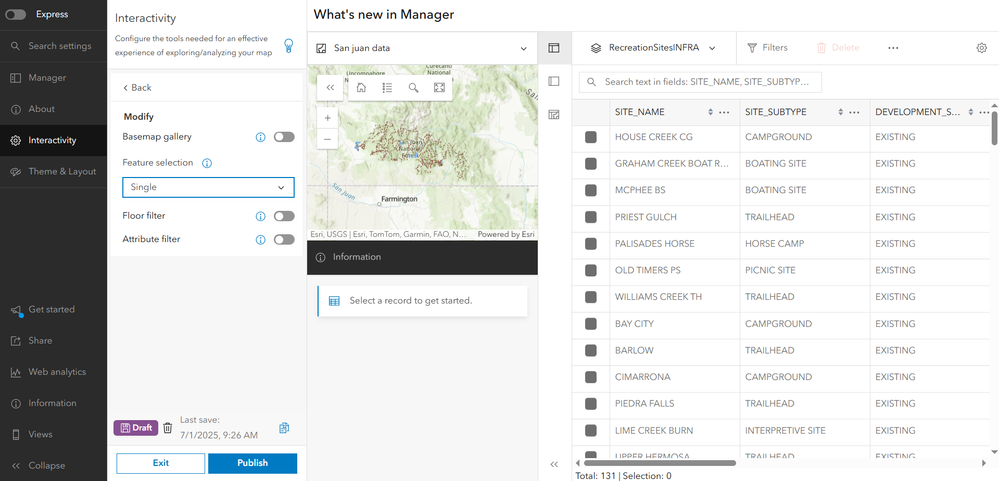Image resolution: width=999 pixels, height=481 pixels.
Task: Open table settings gear icon
Action: pos(982,48)
